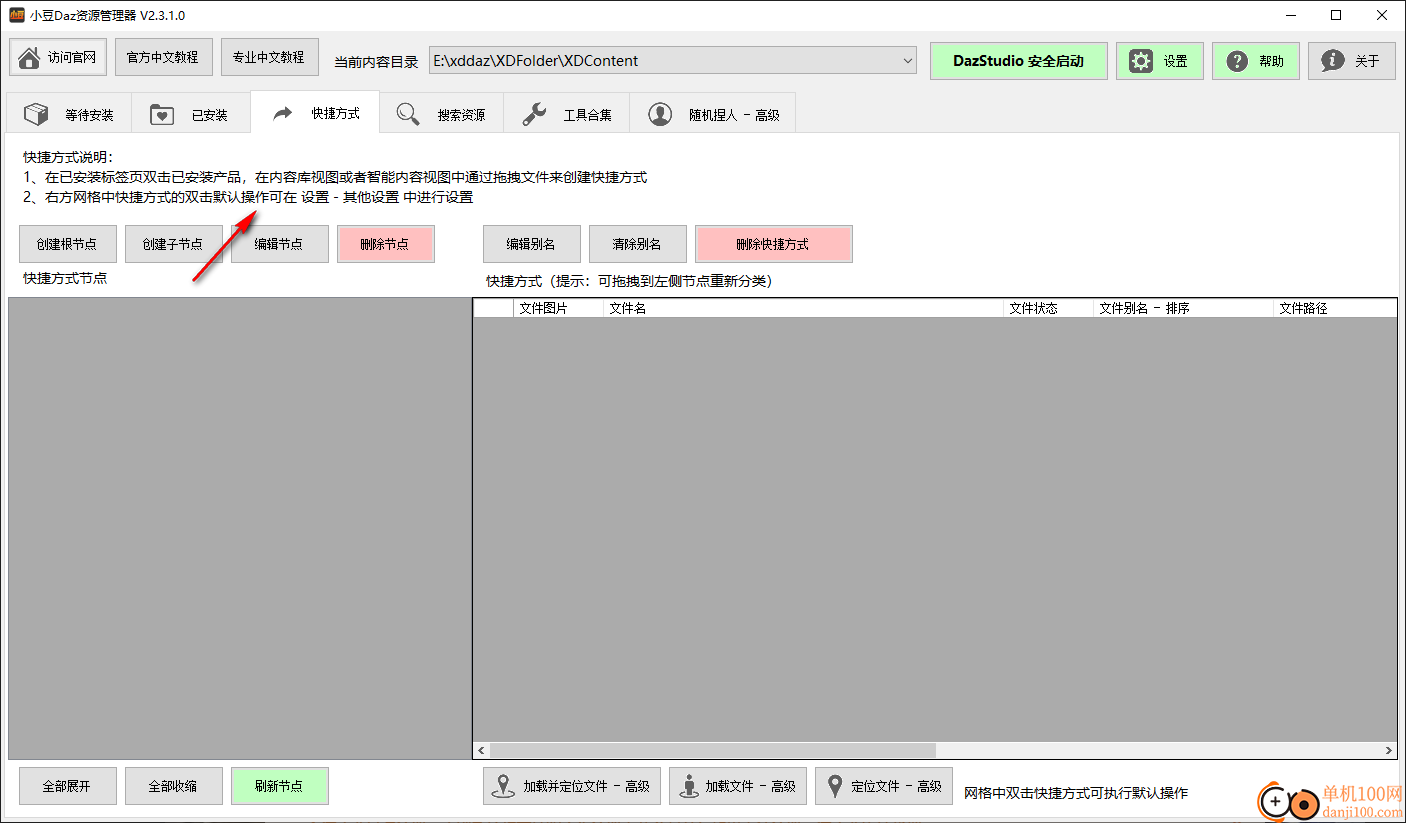
Task: Click the box icon of 等待安装 tab
Action: (37, 114)
